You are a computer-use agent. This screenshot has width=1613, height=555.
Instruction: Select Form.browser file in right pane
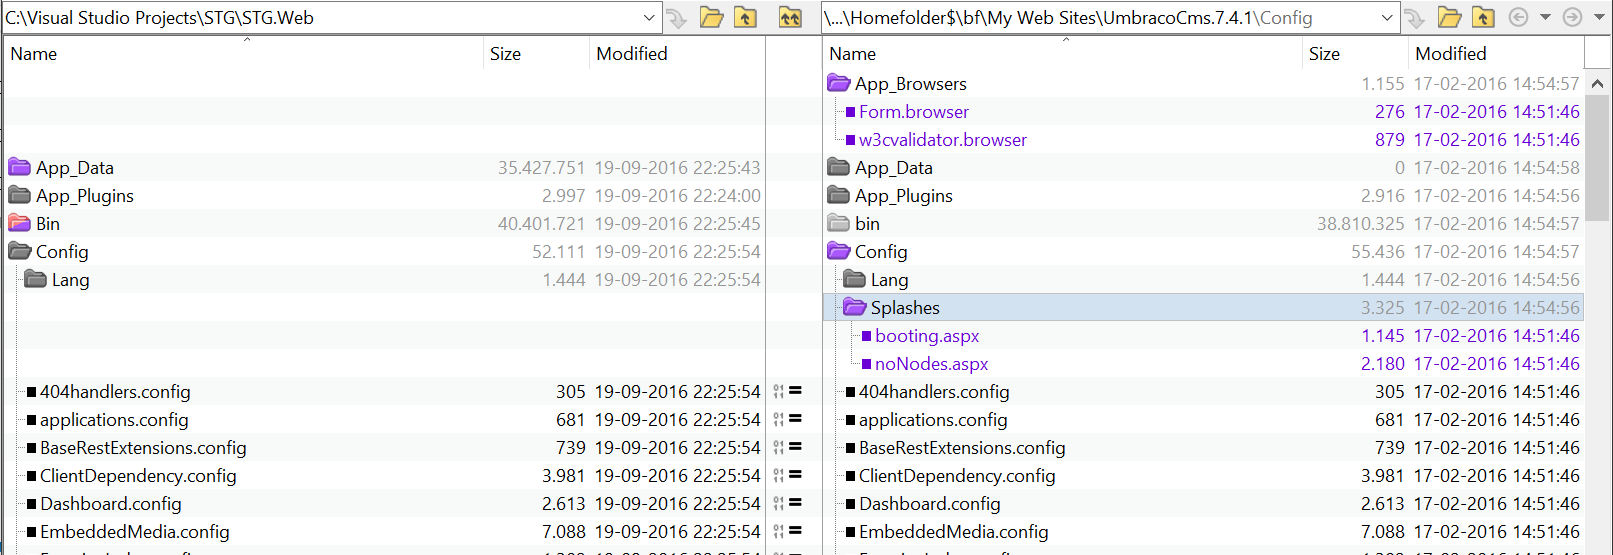914,112
